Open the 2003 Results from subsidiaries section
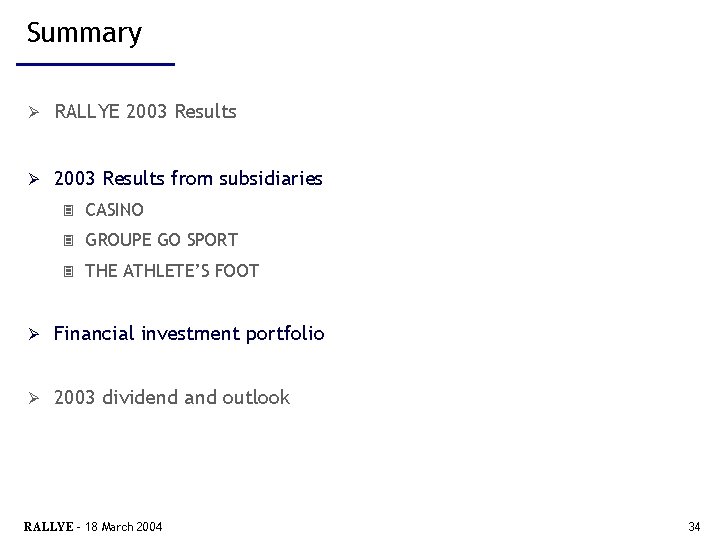 (188, 178)
